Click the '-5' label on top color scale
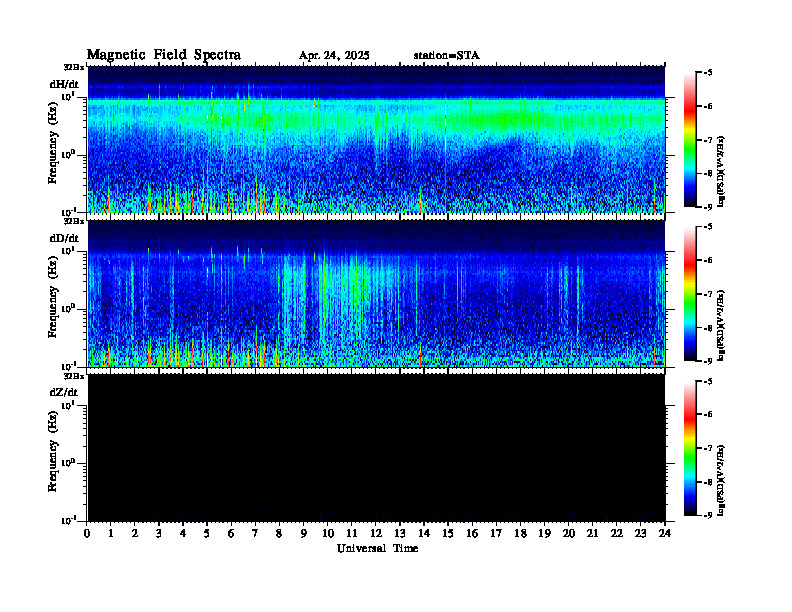Image resolution: width=792 pixels, height=612 pixels. (709, 73)
